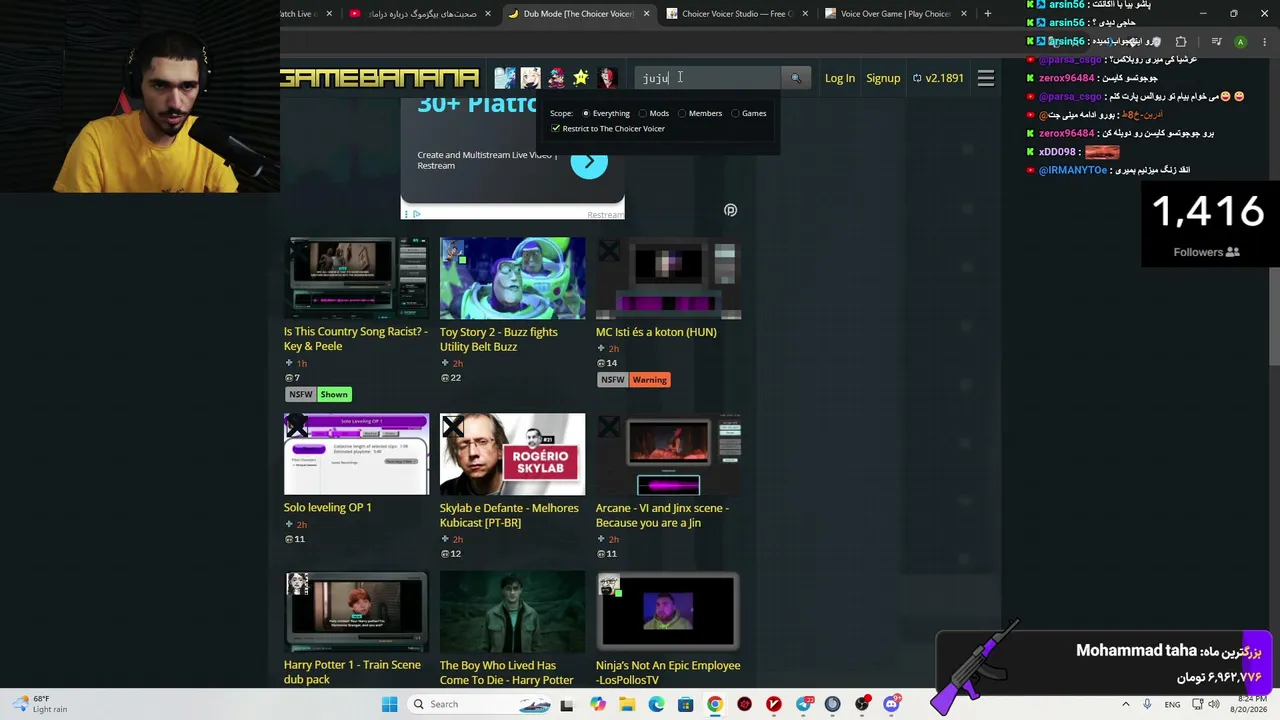This screenshot has height=720, width=1280.
Task: Switch to Dub Mode The Choicer Voicer tab
Action: (x=579, y=14)
